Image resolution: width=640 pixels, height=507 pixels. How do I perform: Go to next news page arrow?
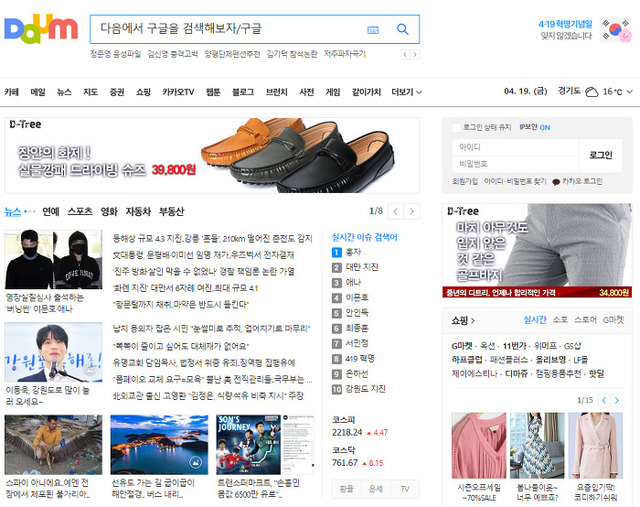pyautogui.click(x=412, y=211)
